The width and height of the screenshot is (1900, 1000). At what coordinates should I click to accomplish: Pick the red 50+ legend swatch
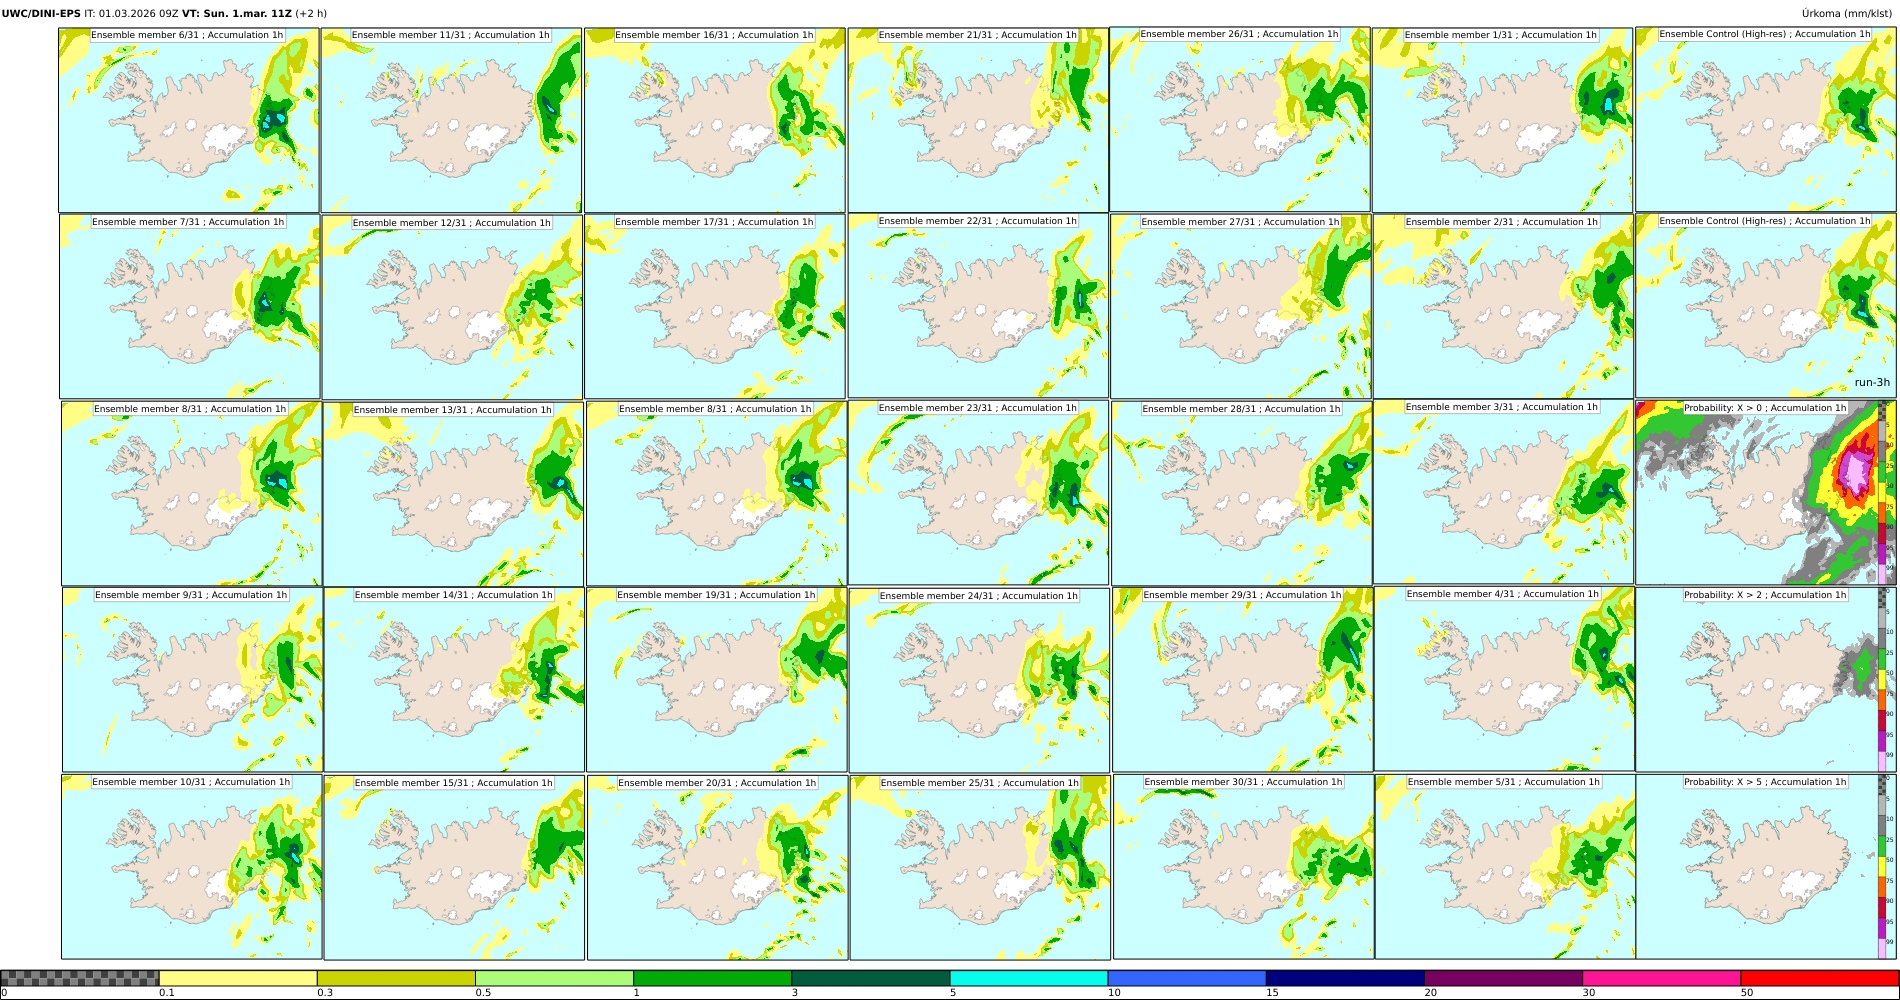pos(1820,978)
